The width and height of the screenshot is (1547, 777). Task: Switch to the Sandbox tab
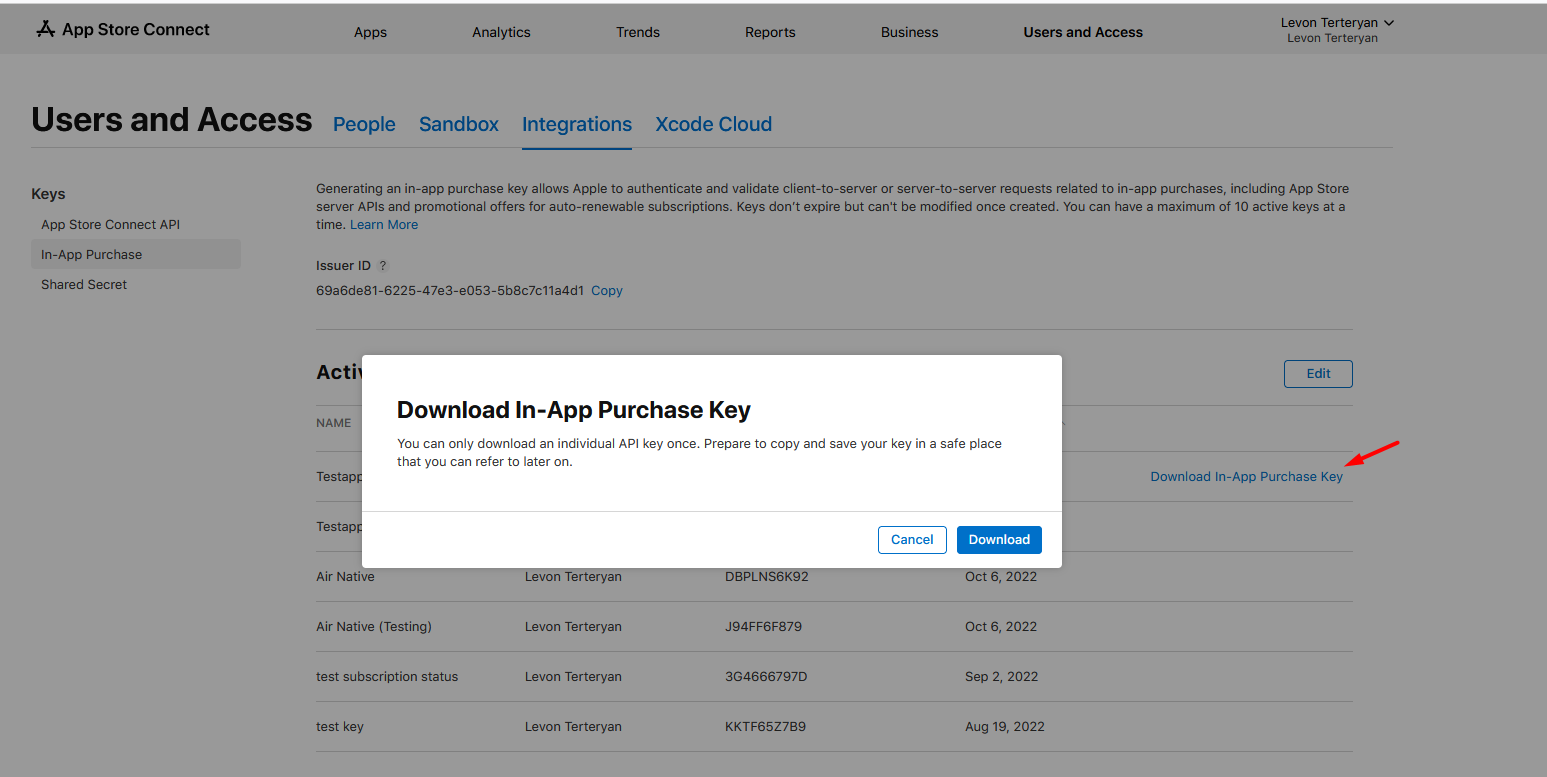(459, 124)
